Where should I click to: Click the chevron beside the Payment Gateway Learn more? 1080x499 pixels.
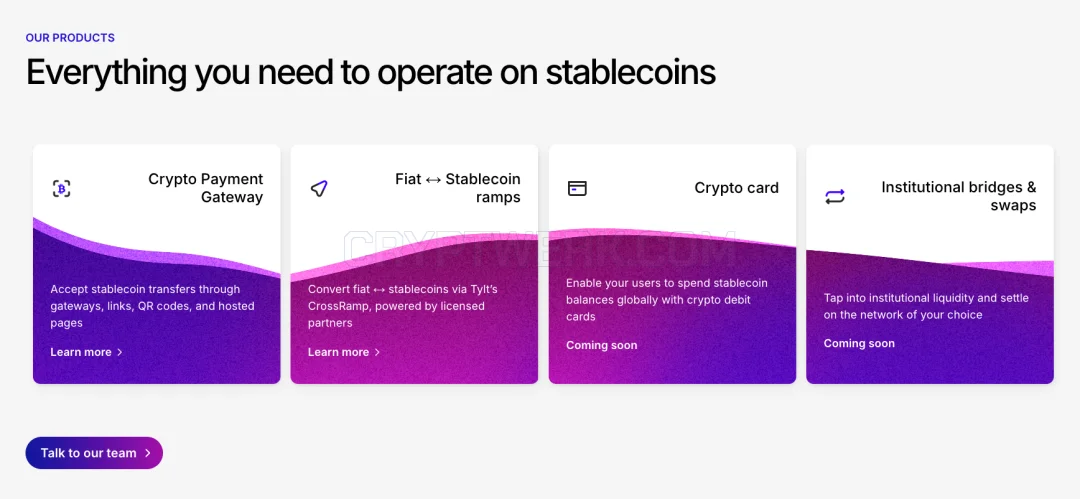120,352
